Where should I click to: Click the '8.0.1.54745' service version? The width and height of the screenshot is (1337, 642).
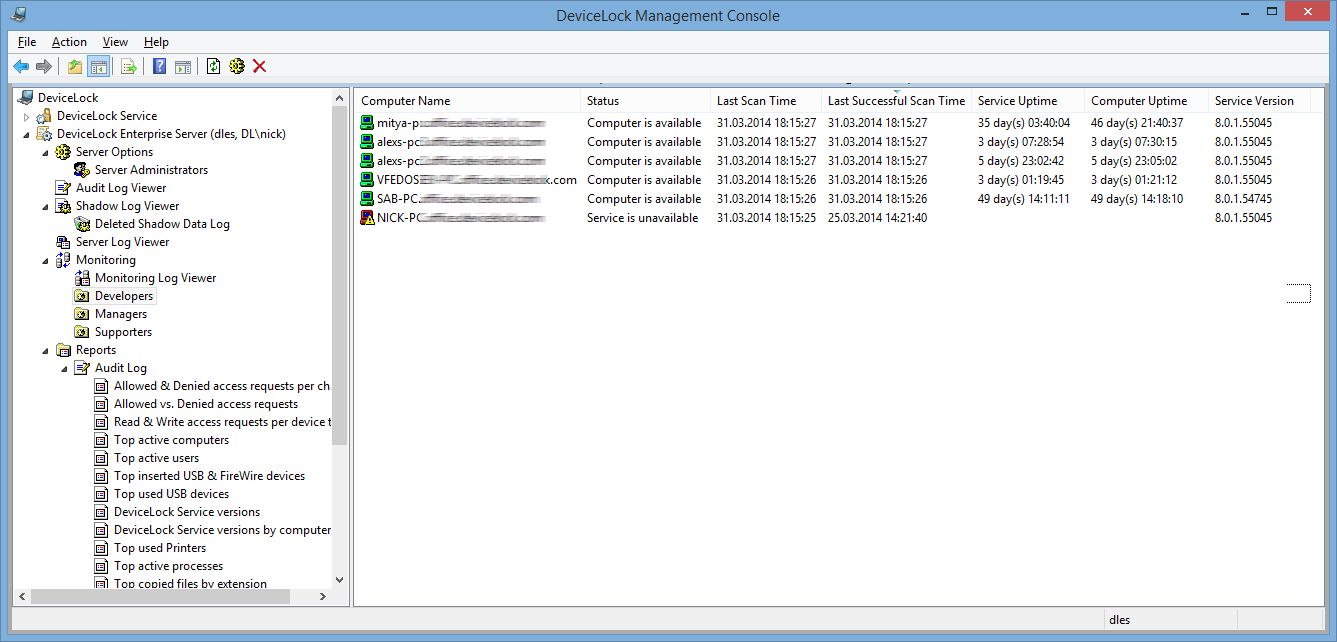click(x=1243, y=199)
